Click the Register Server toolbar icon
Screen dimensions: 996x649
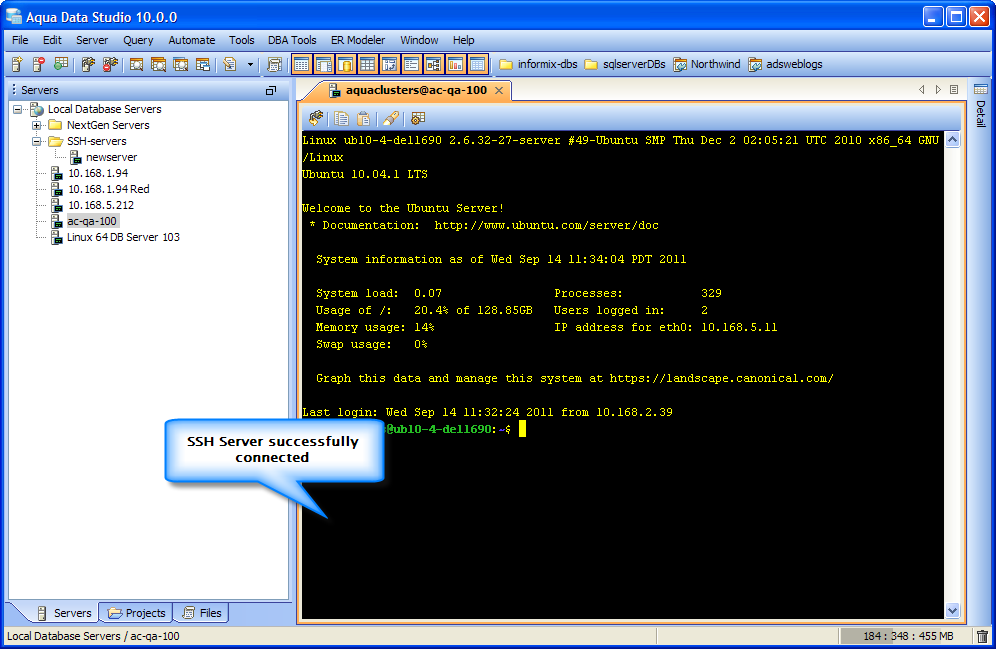pos(17,64)
